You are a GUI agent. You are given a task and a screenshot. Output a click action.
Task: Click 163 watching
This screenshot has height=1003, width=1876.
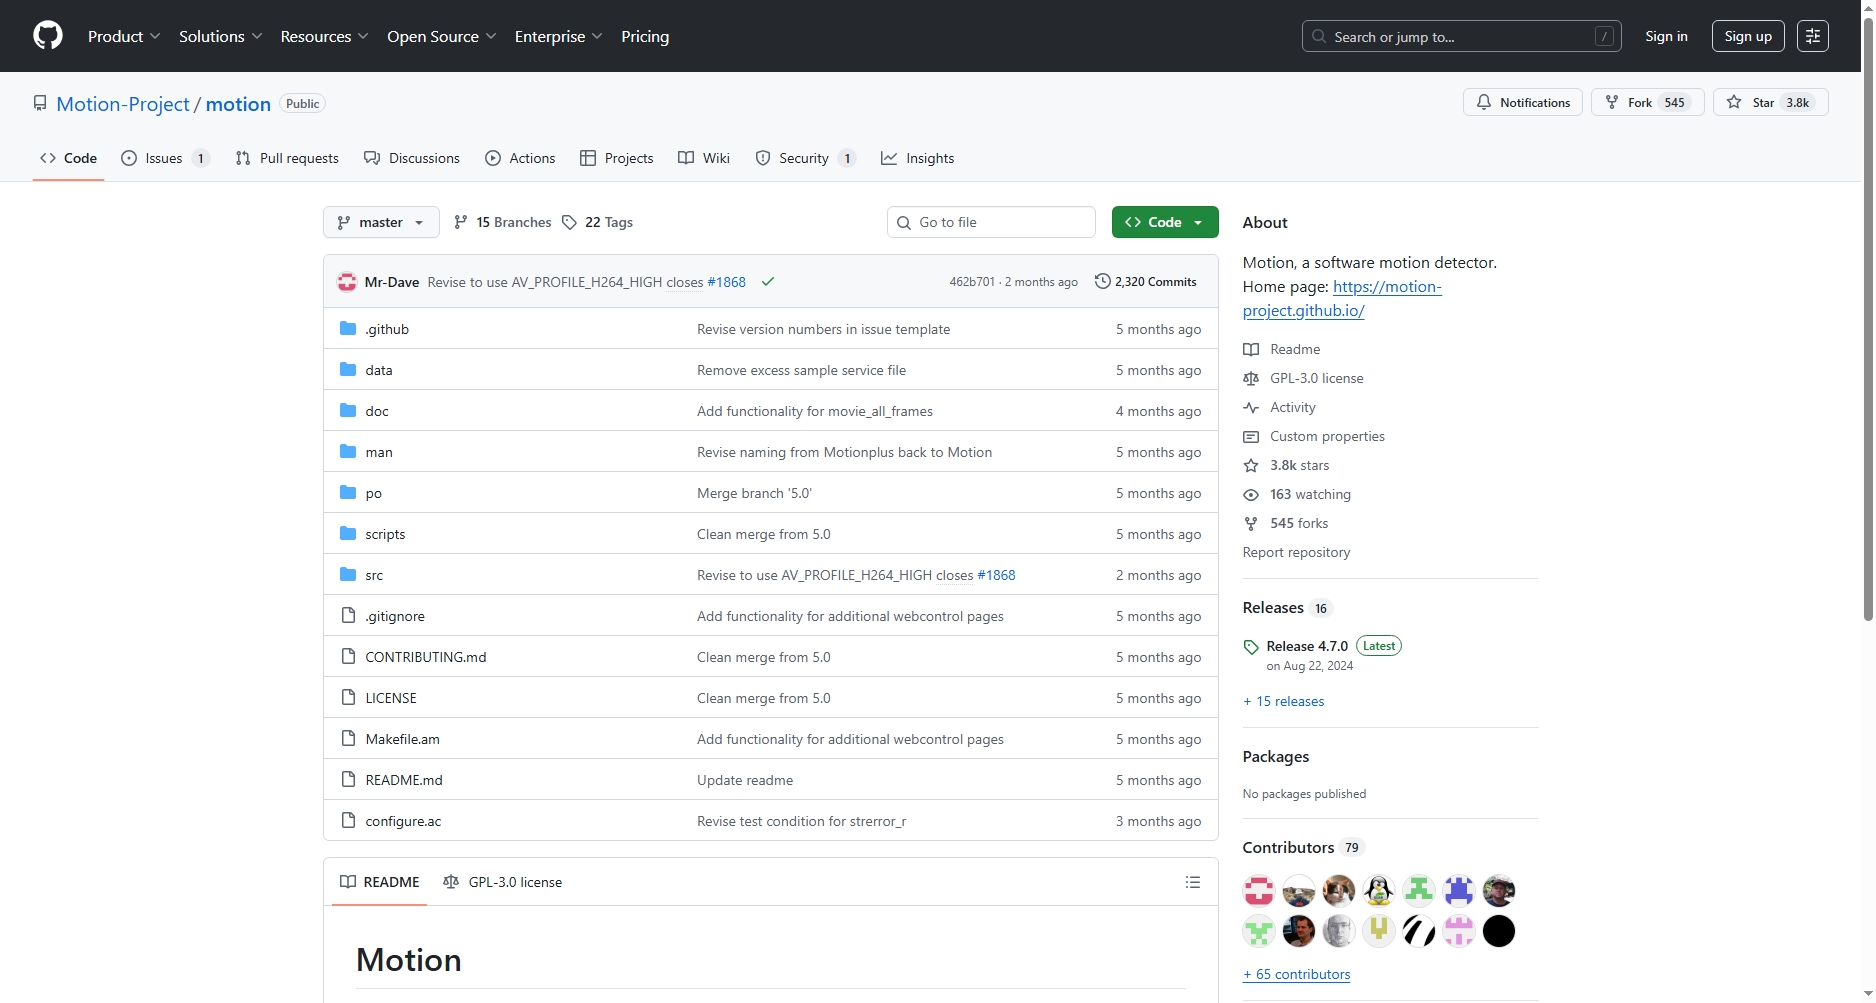coord(1310,494)
